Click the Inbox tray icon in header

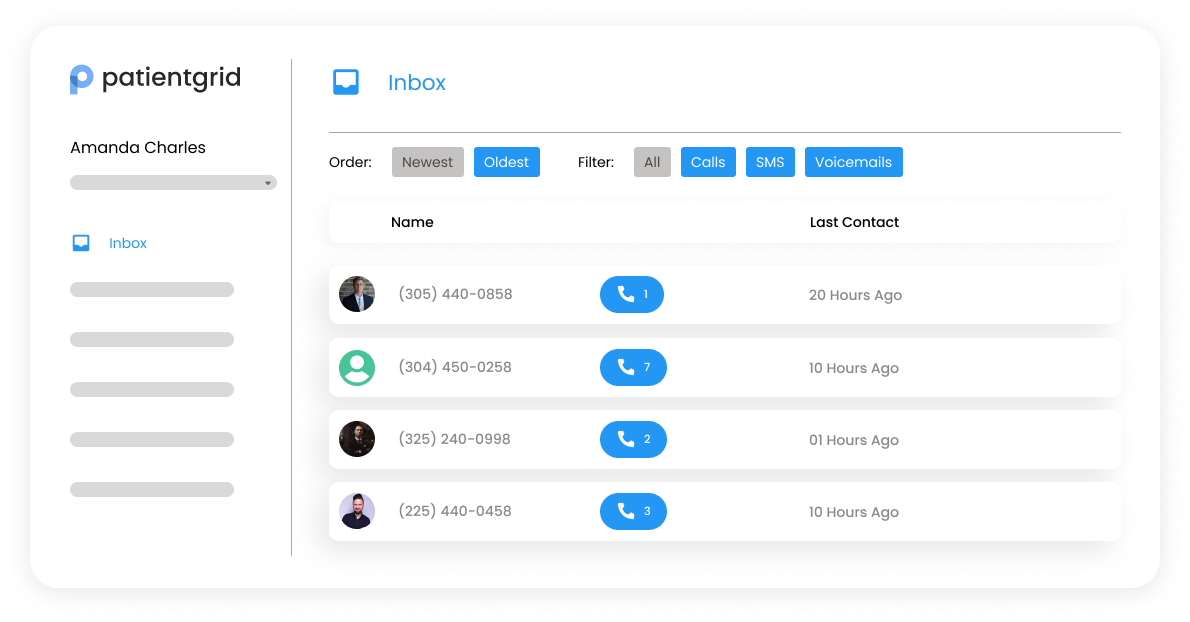[x=346, y=82]
